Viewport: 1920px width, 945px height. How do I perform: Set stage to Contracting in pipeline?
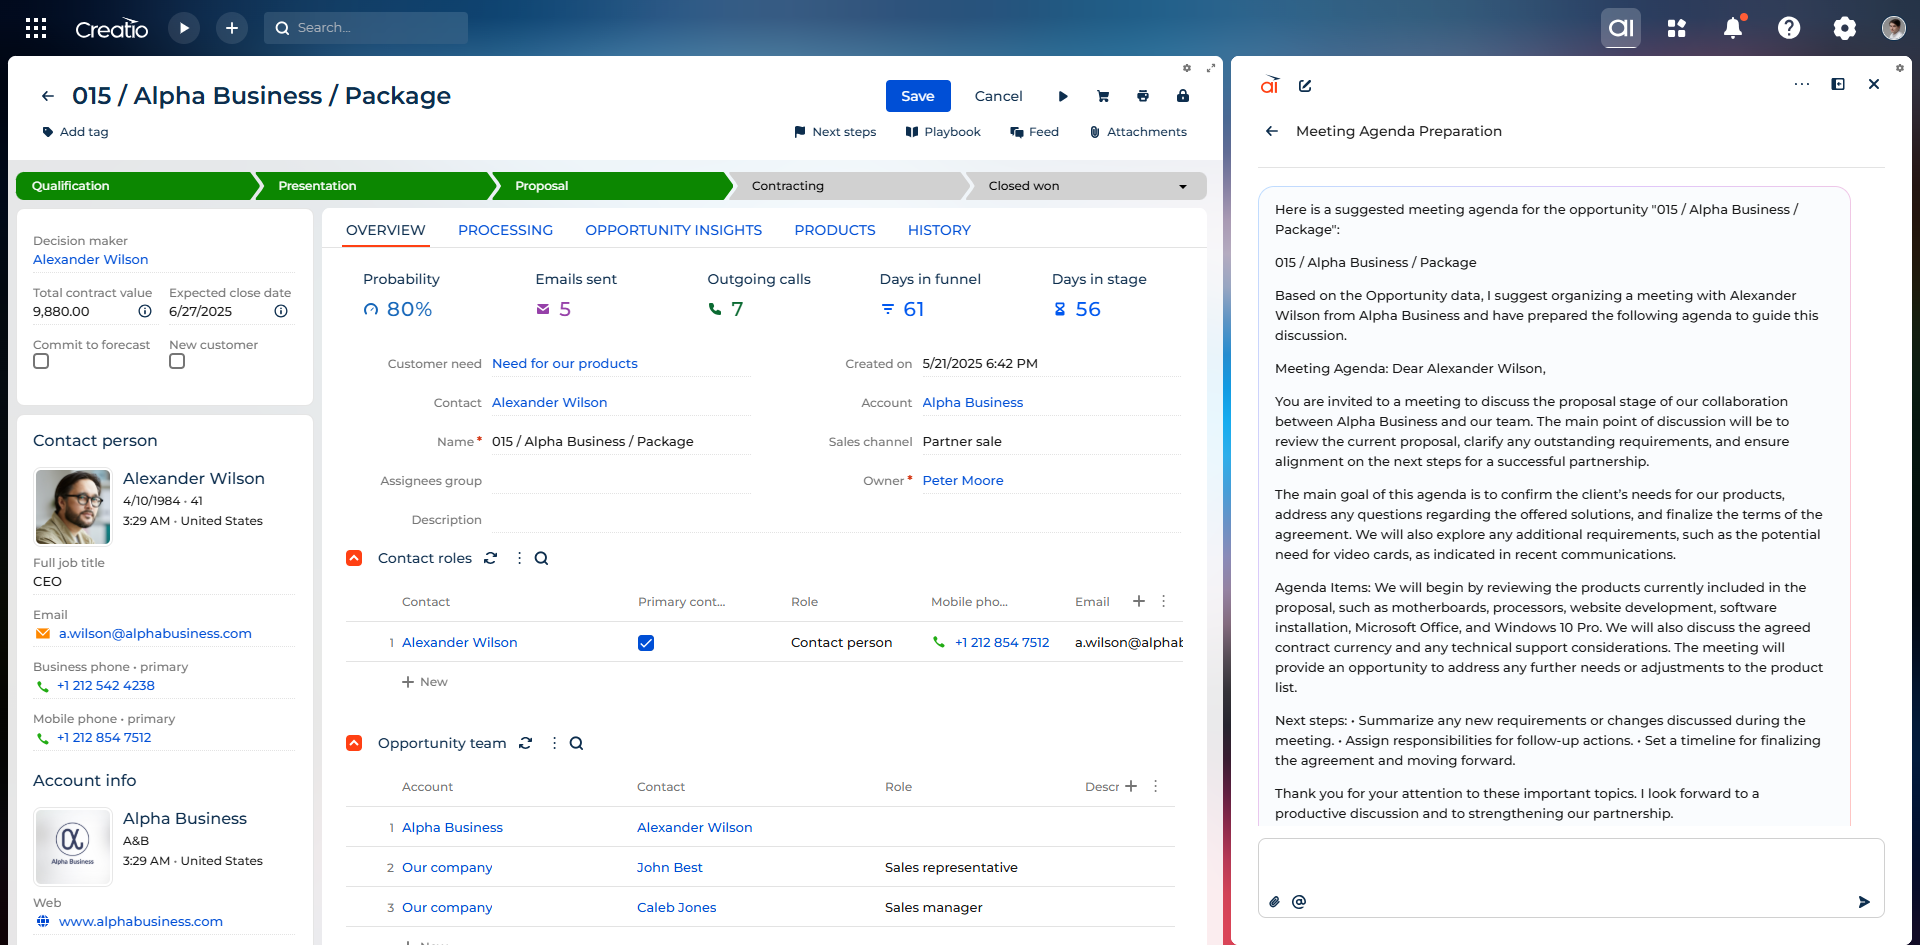click(x=845, y=186)
